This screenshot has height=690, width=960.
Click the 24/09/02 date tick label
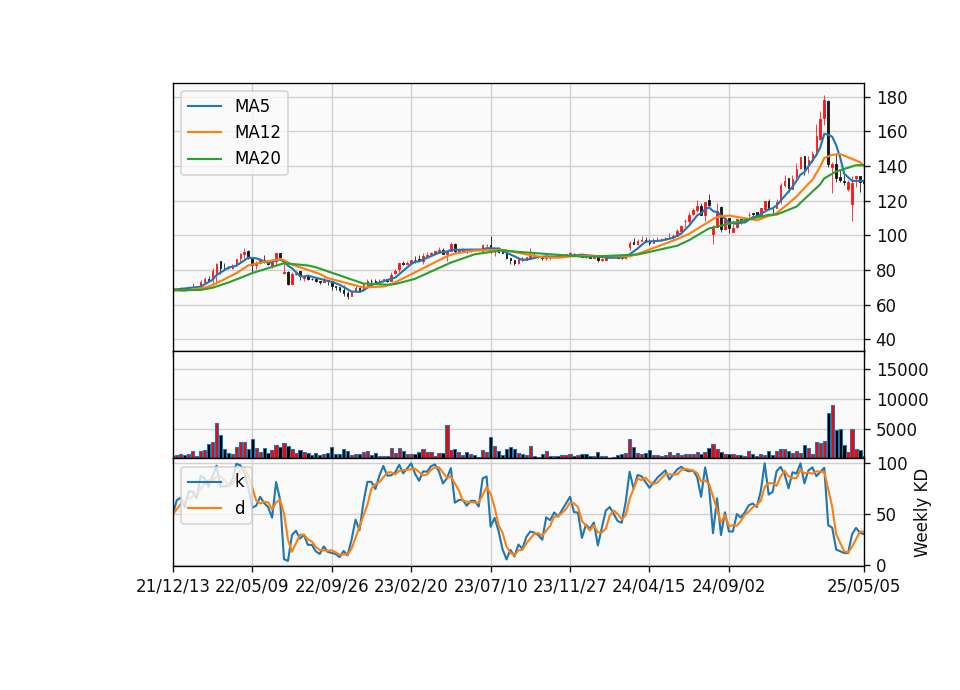pos(729,586)
